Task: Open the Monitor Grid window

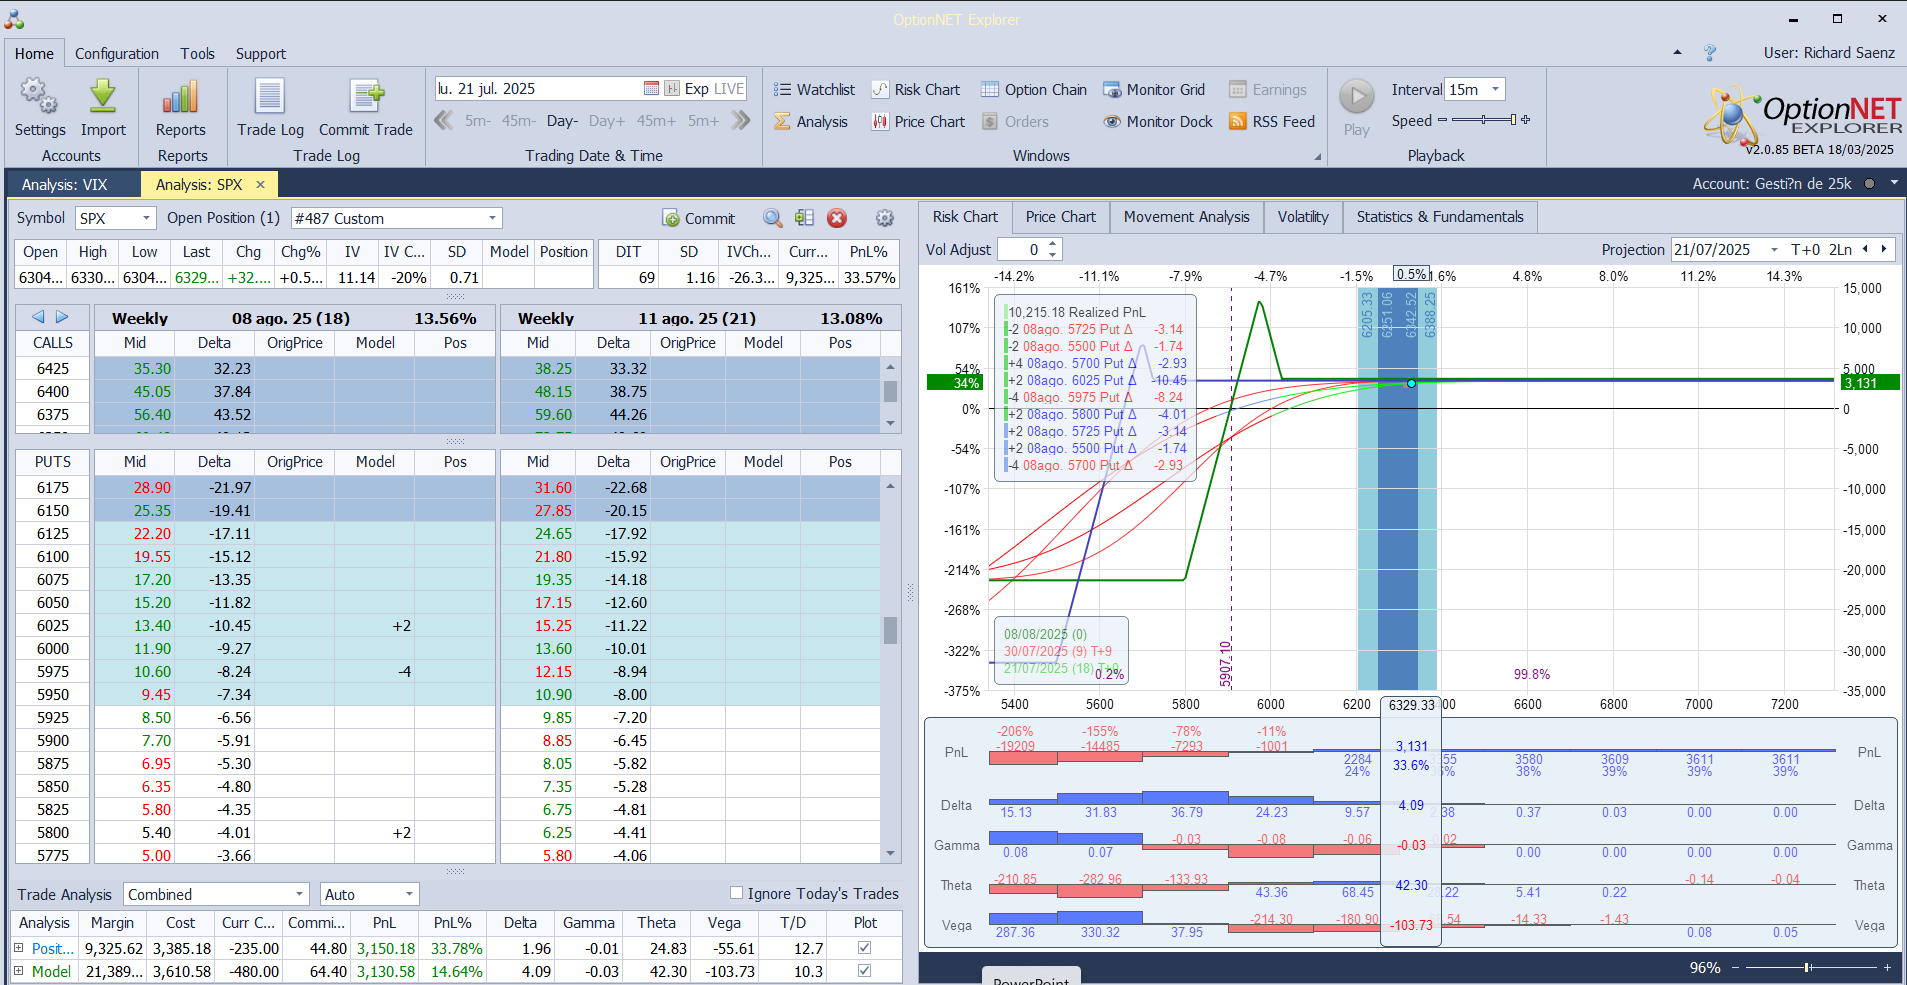Action: coord(1154,90)
